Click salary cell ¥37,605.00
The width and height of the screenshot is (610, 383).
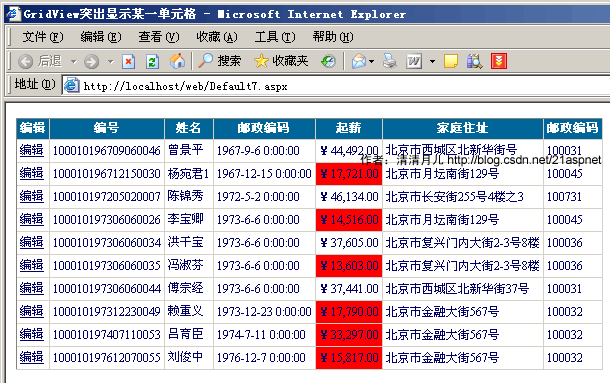pos(349,242)
